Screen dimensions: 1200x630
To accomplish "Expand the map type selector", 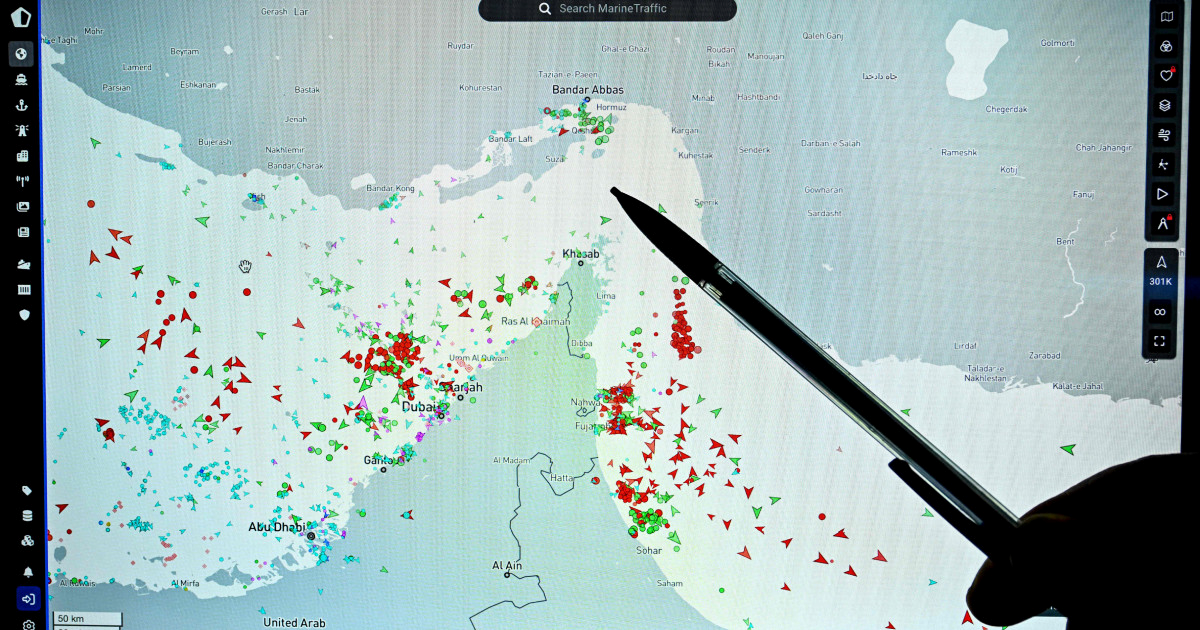I will tap(1164, 17).
